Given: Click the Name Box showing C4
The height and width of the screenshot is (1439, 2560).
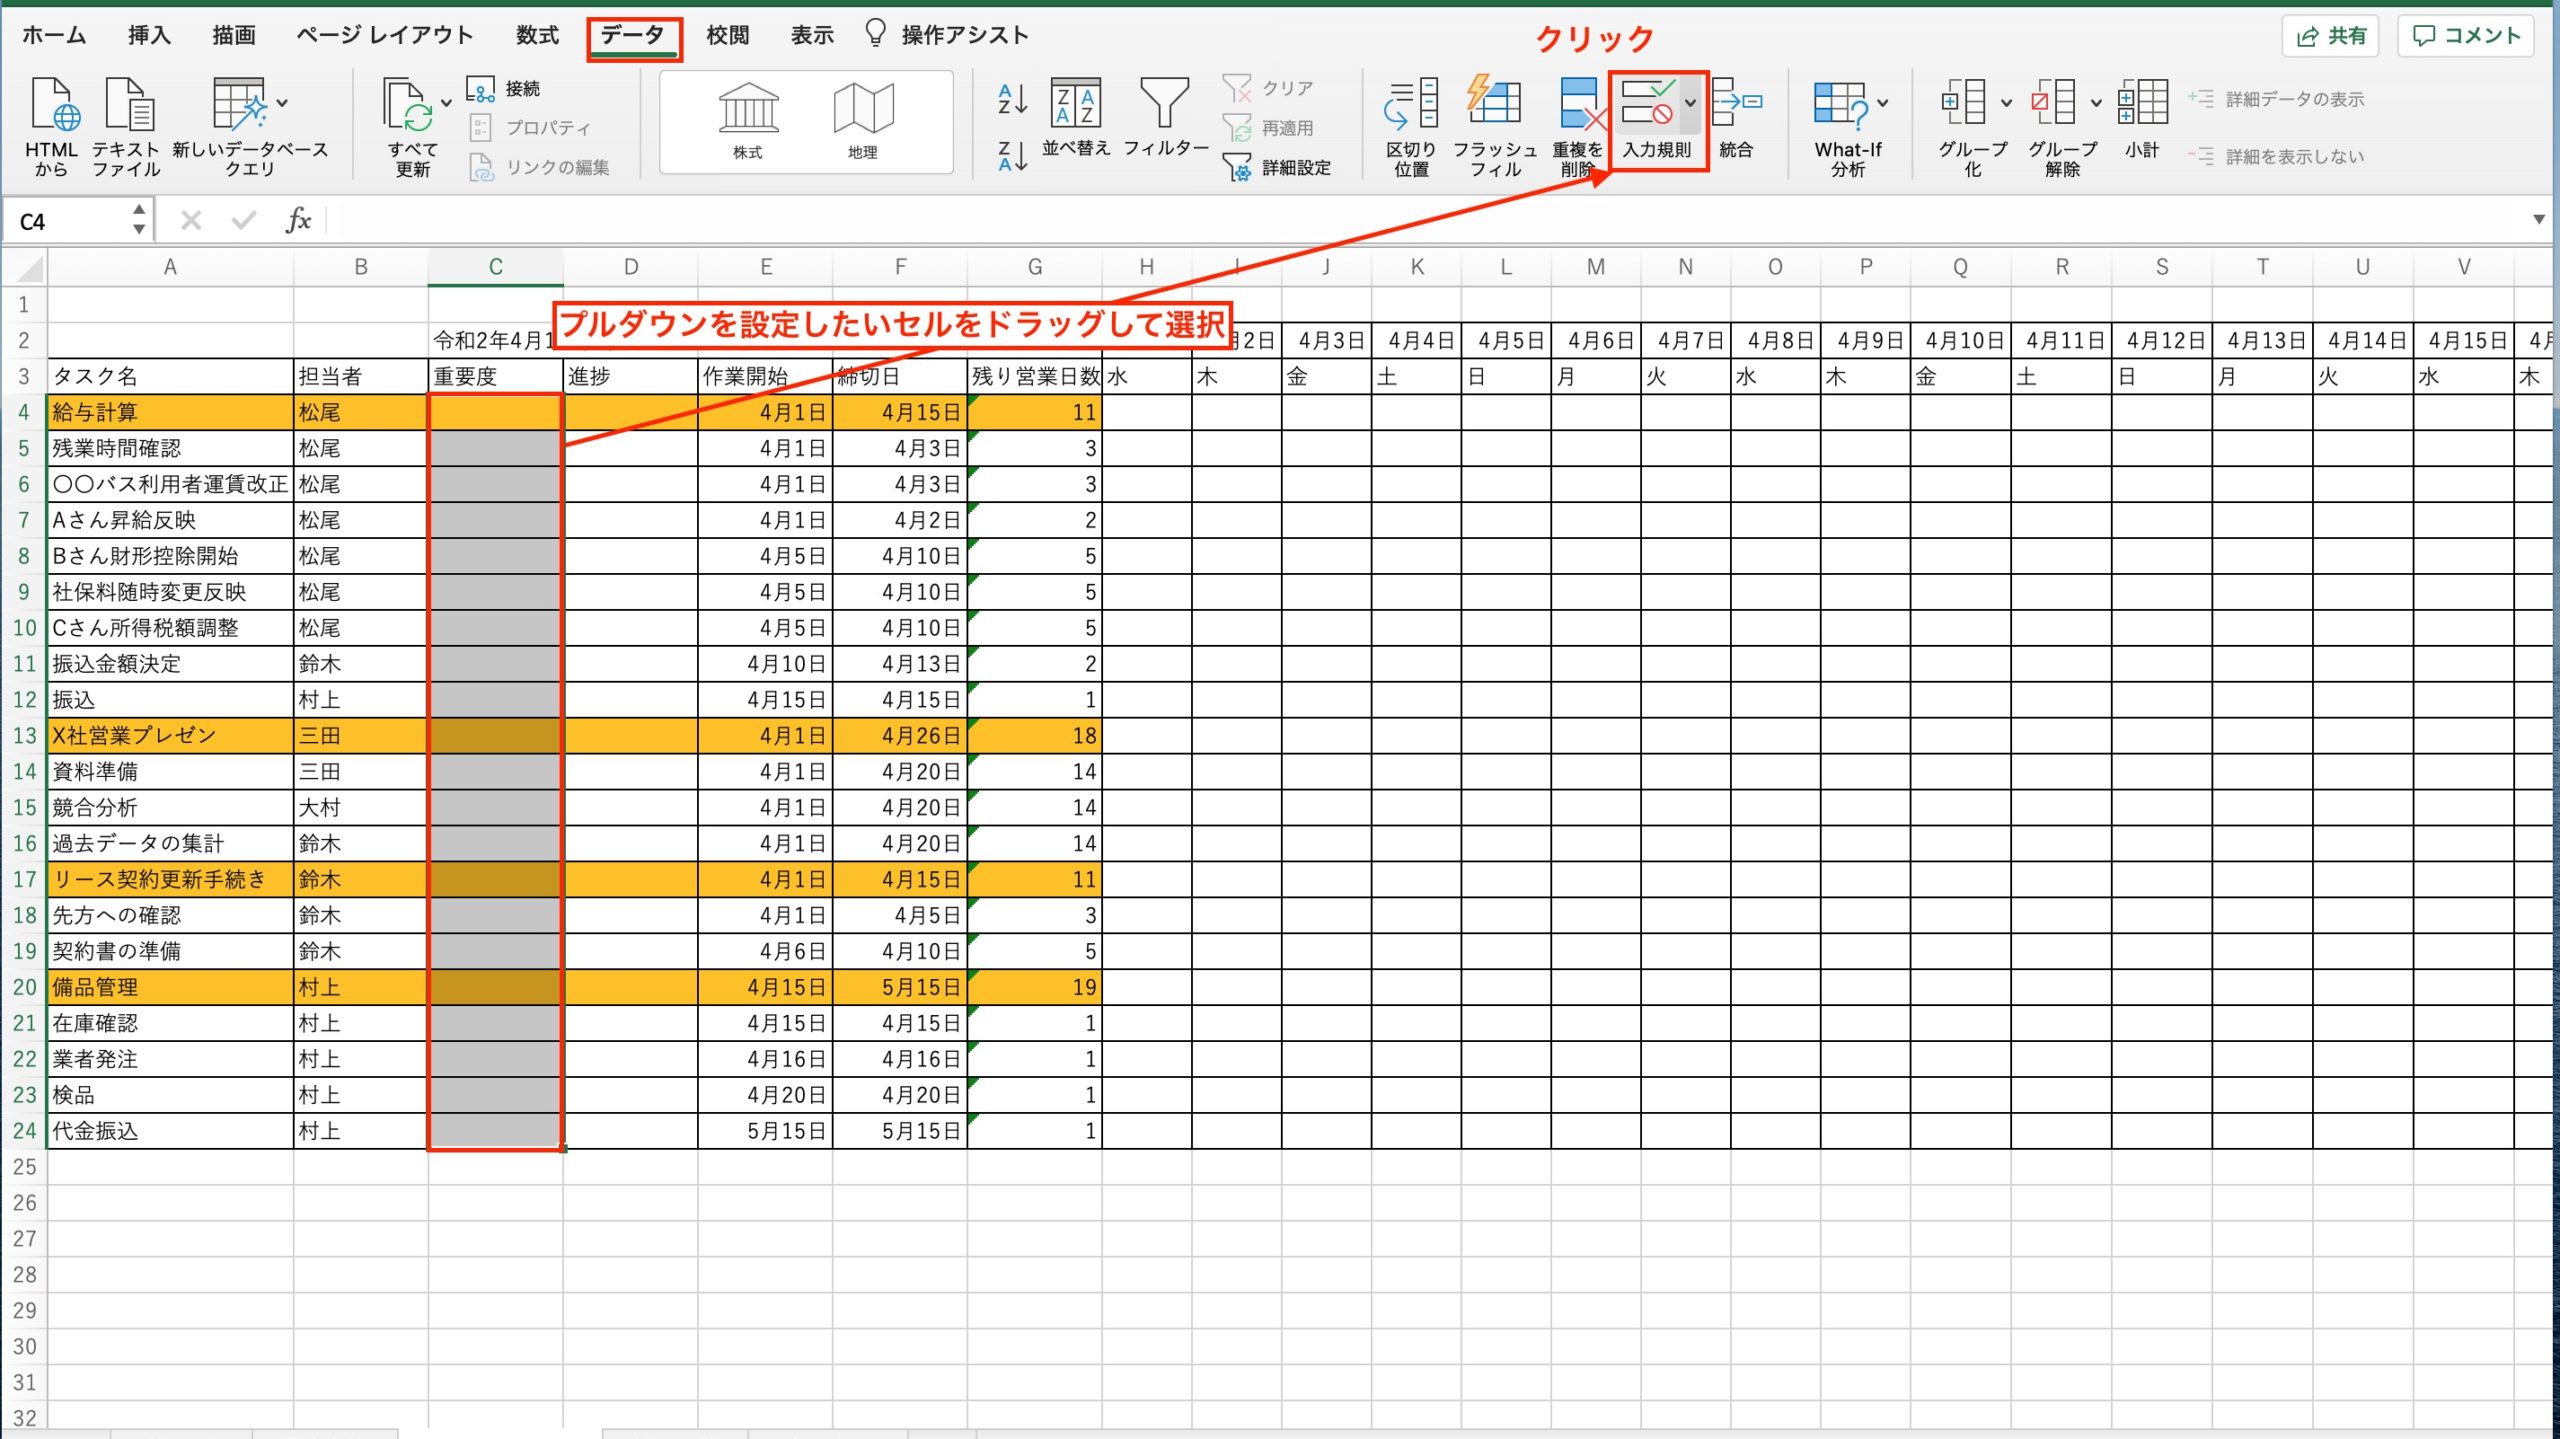Looking at the screenshot, I should click(65, 221).
